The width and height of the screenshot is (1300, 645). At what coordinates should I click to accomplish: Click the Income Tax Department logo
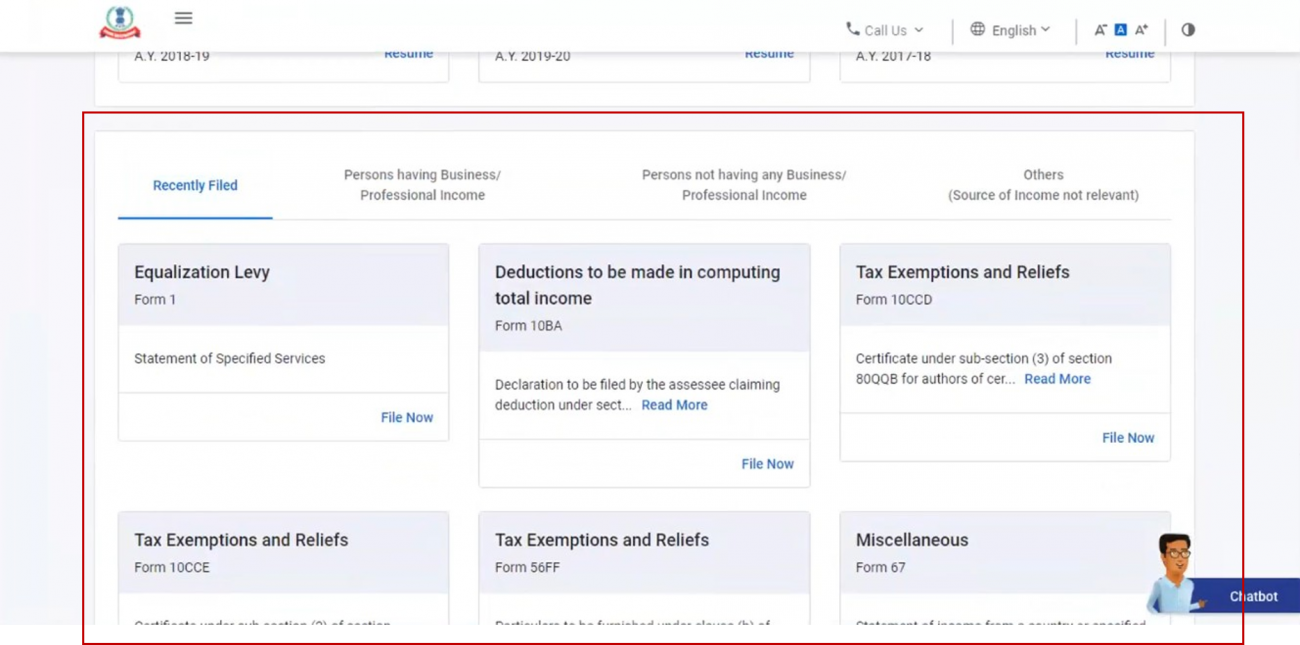119,22
